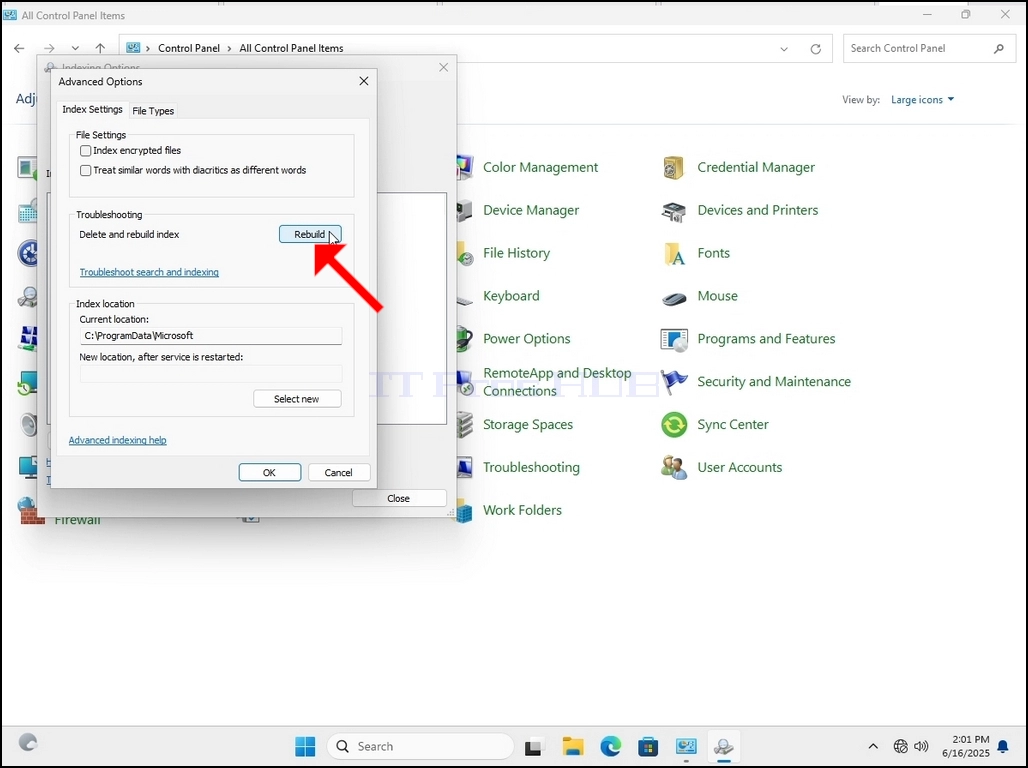Click the Current location path field

[x=210, y=336]
